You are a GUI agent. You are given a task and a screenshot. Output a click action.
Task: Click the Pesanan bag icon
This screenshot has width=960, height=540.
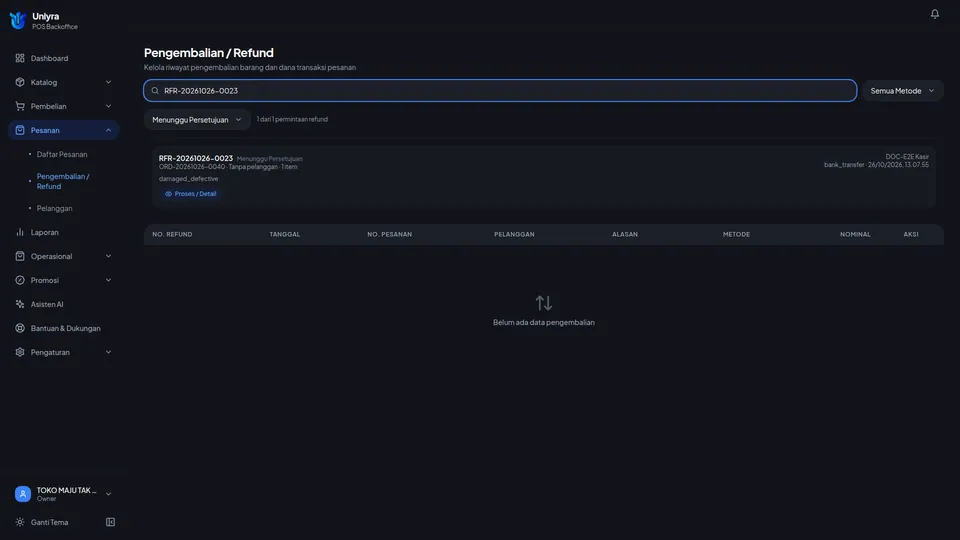click(20, 130)
